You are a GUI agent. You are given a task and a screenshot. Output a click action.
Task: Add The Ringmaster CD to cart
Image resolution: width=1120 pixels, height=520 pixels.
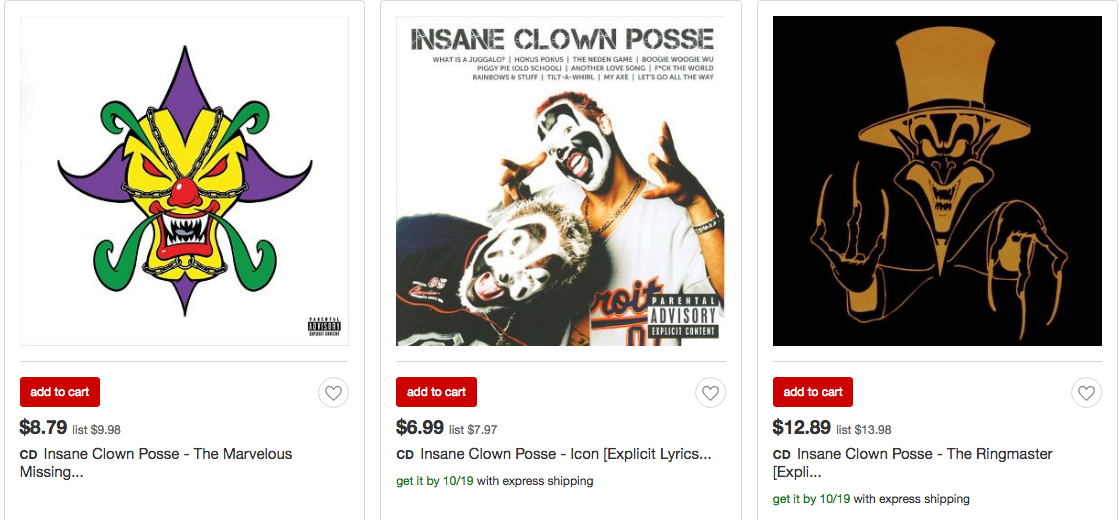(x=813, y=392)
